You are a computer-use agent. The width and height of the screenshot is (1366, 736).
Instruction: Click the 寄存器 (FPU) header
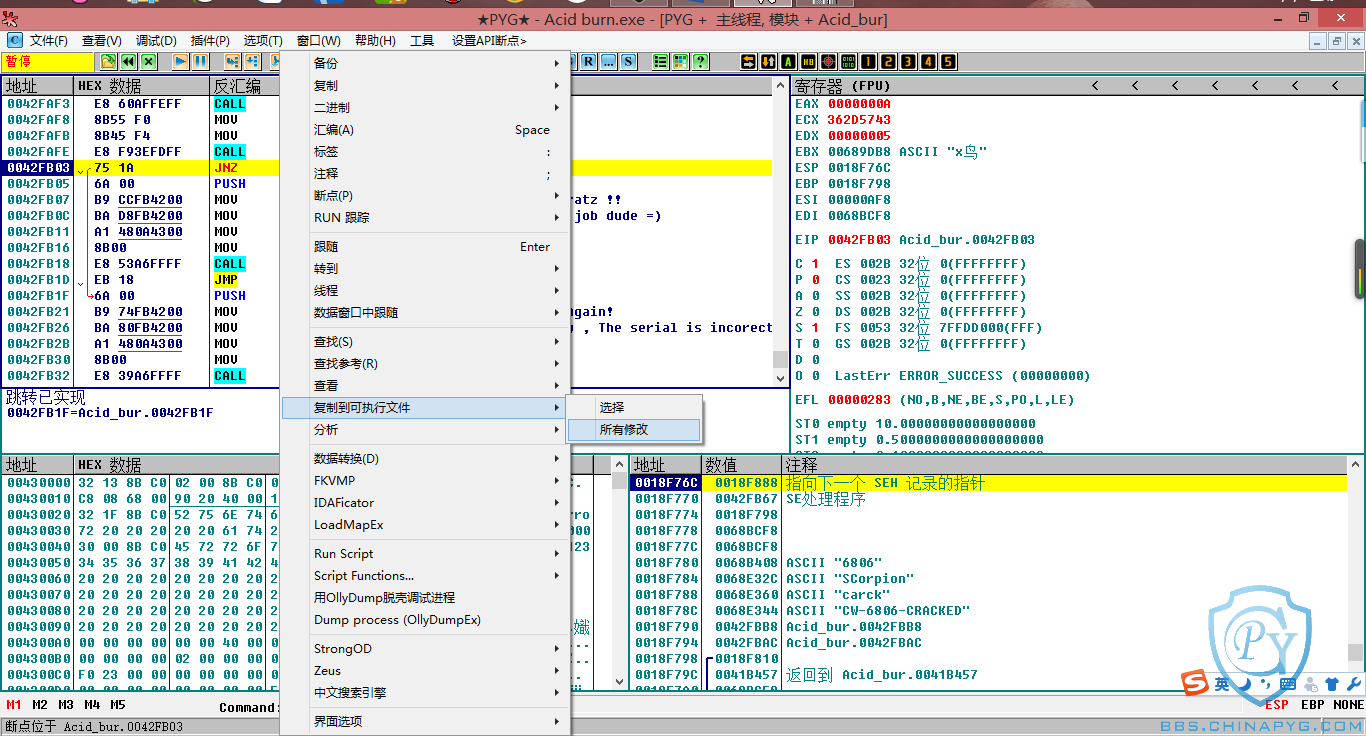pos(842,86)
